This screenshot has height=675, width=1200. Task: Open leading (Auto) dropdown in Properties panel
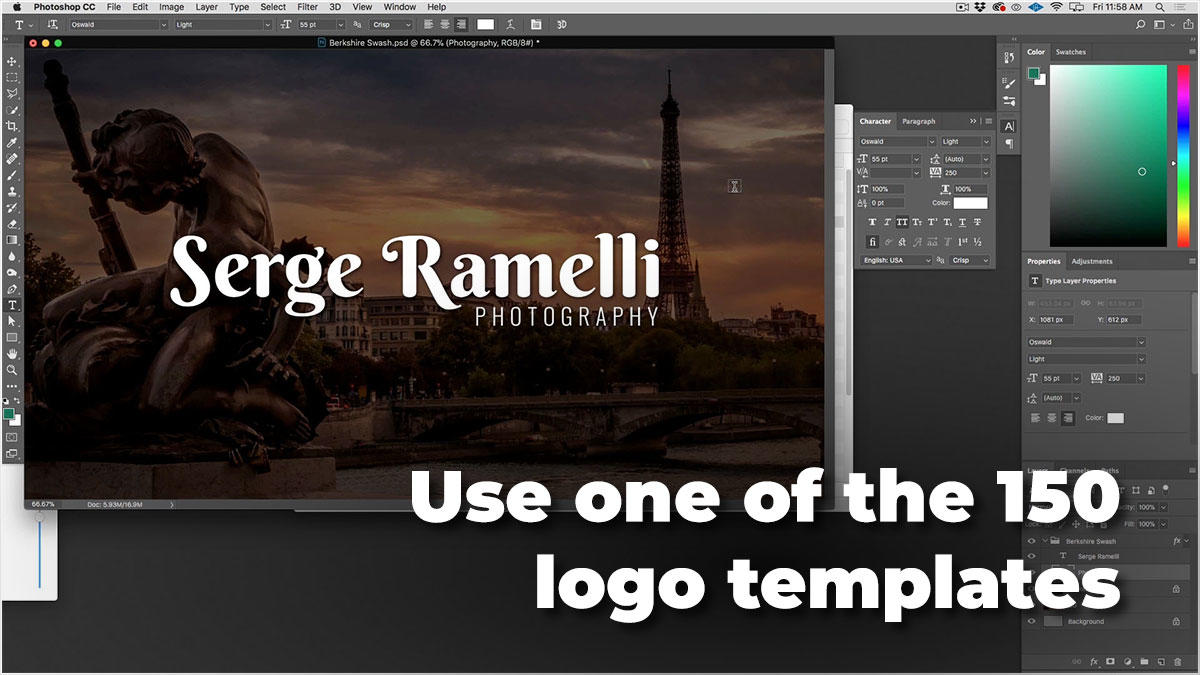tap(1060, 397)
